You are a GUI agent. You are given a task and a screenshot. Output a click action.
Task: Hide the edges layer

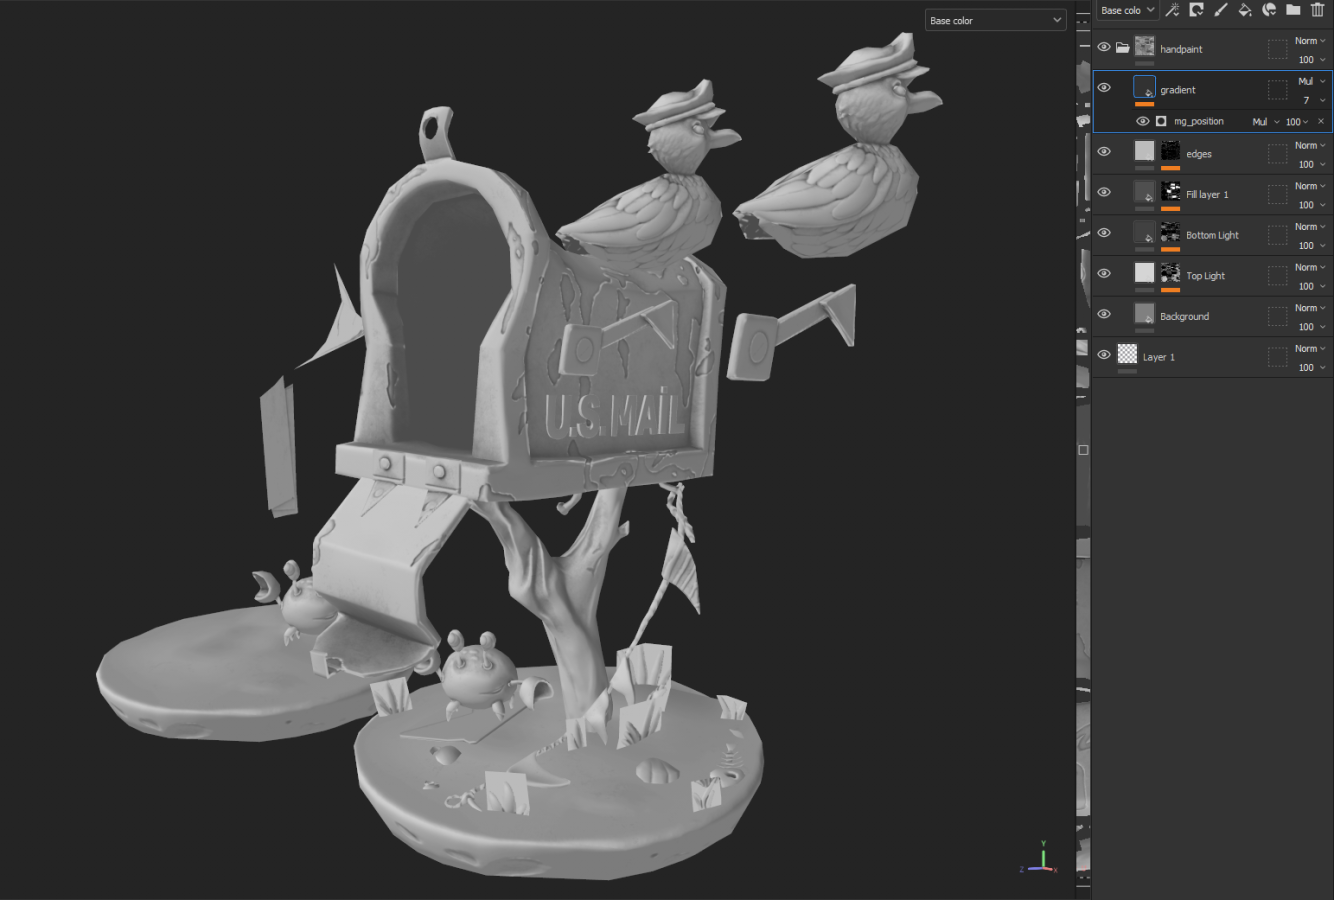pos(1104,151)
